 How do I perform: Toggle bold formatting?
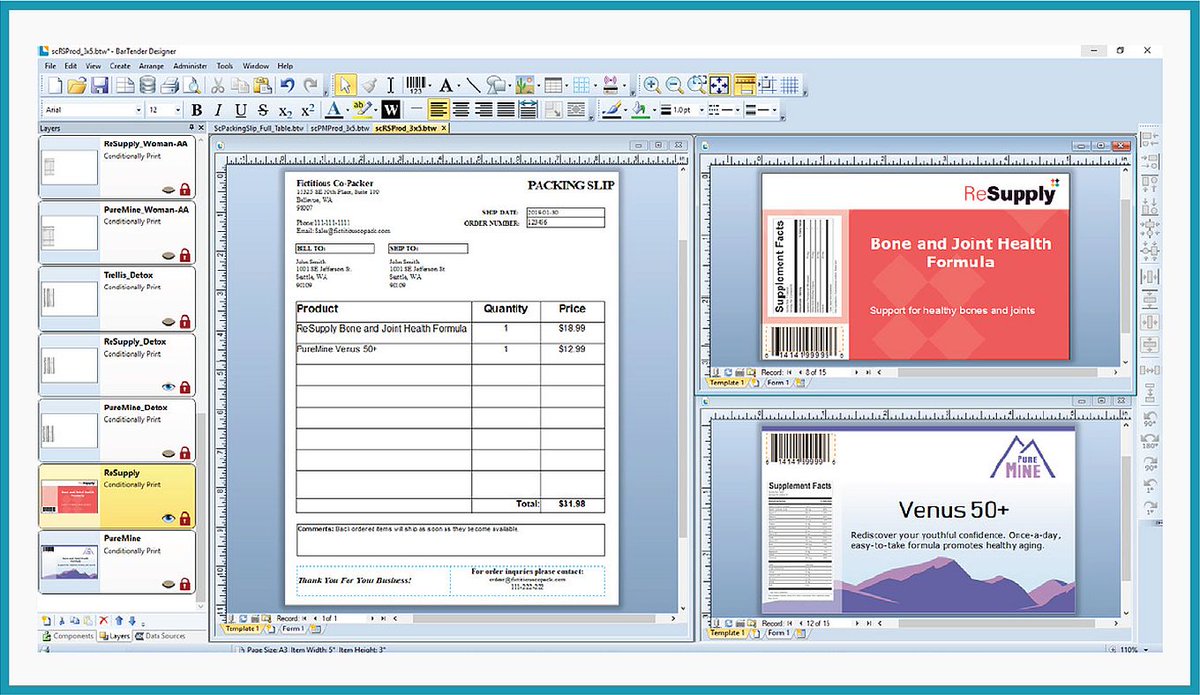click(x=196, y=110)
